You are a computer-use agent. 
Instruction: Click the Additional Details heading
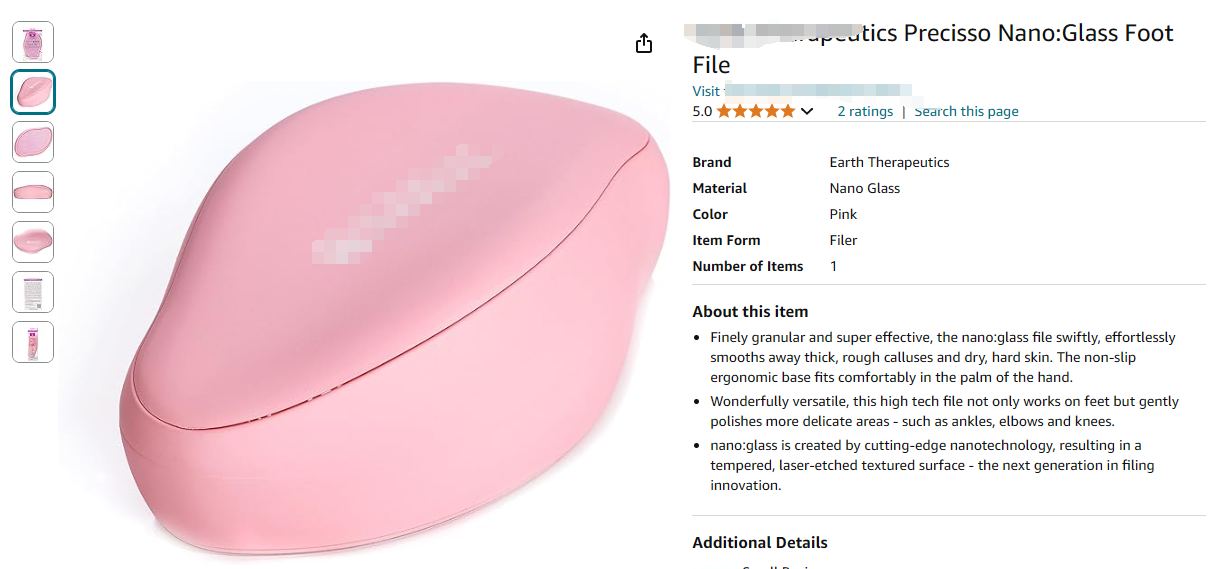[x=760, y=543]
